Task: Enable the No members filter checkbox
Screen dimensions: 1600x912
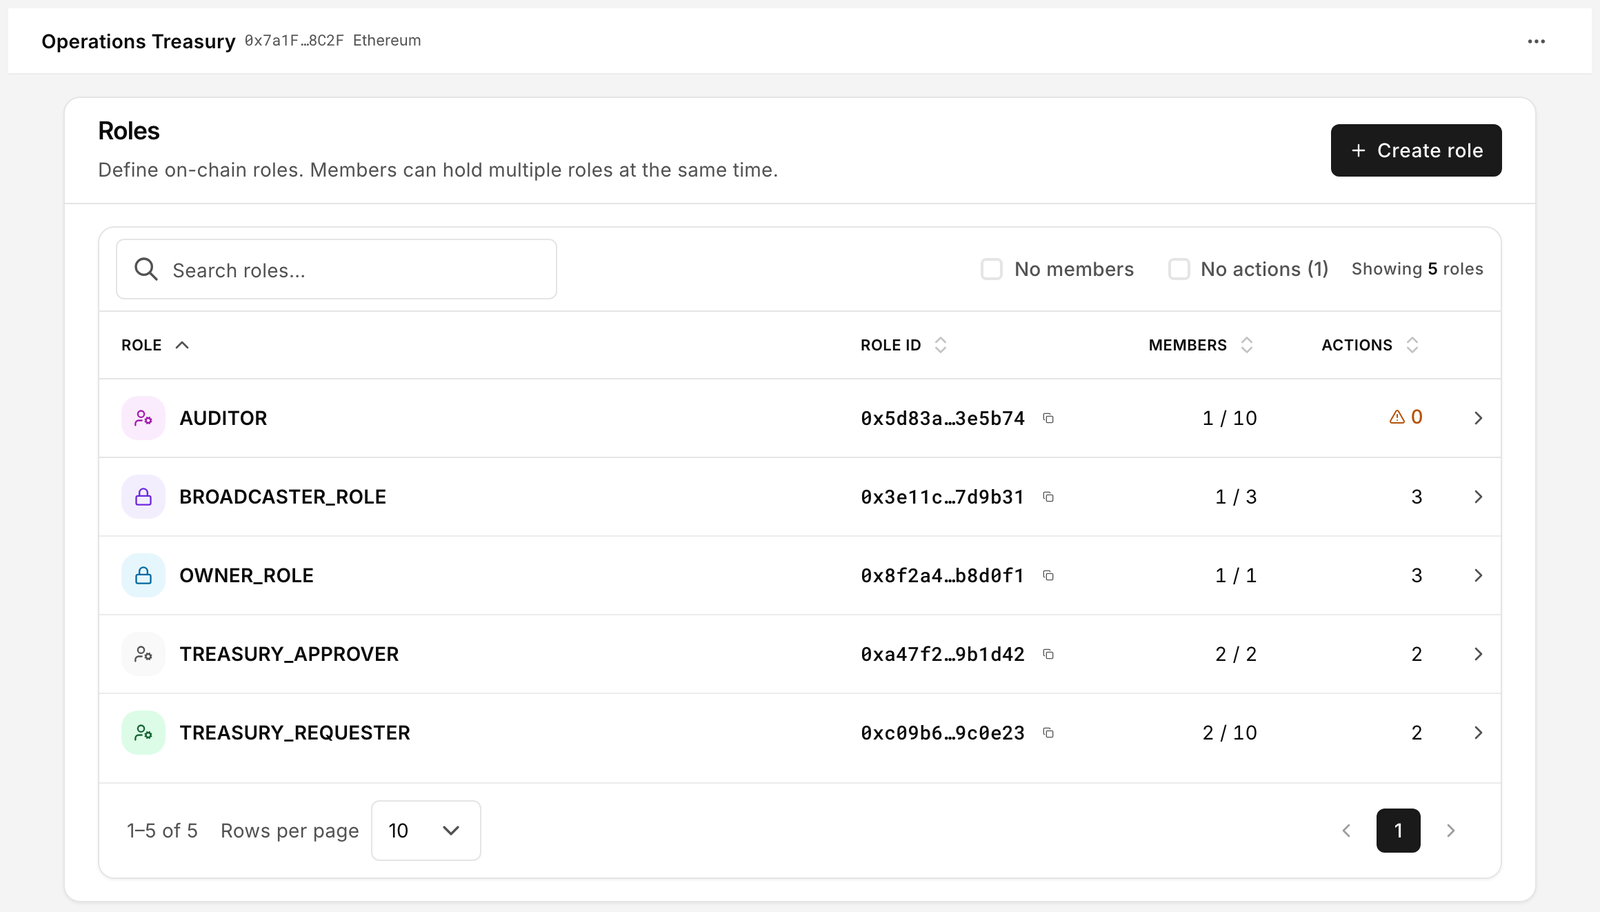Action: click(991, 269)
